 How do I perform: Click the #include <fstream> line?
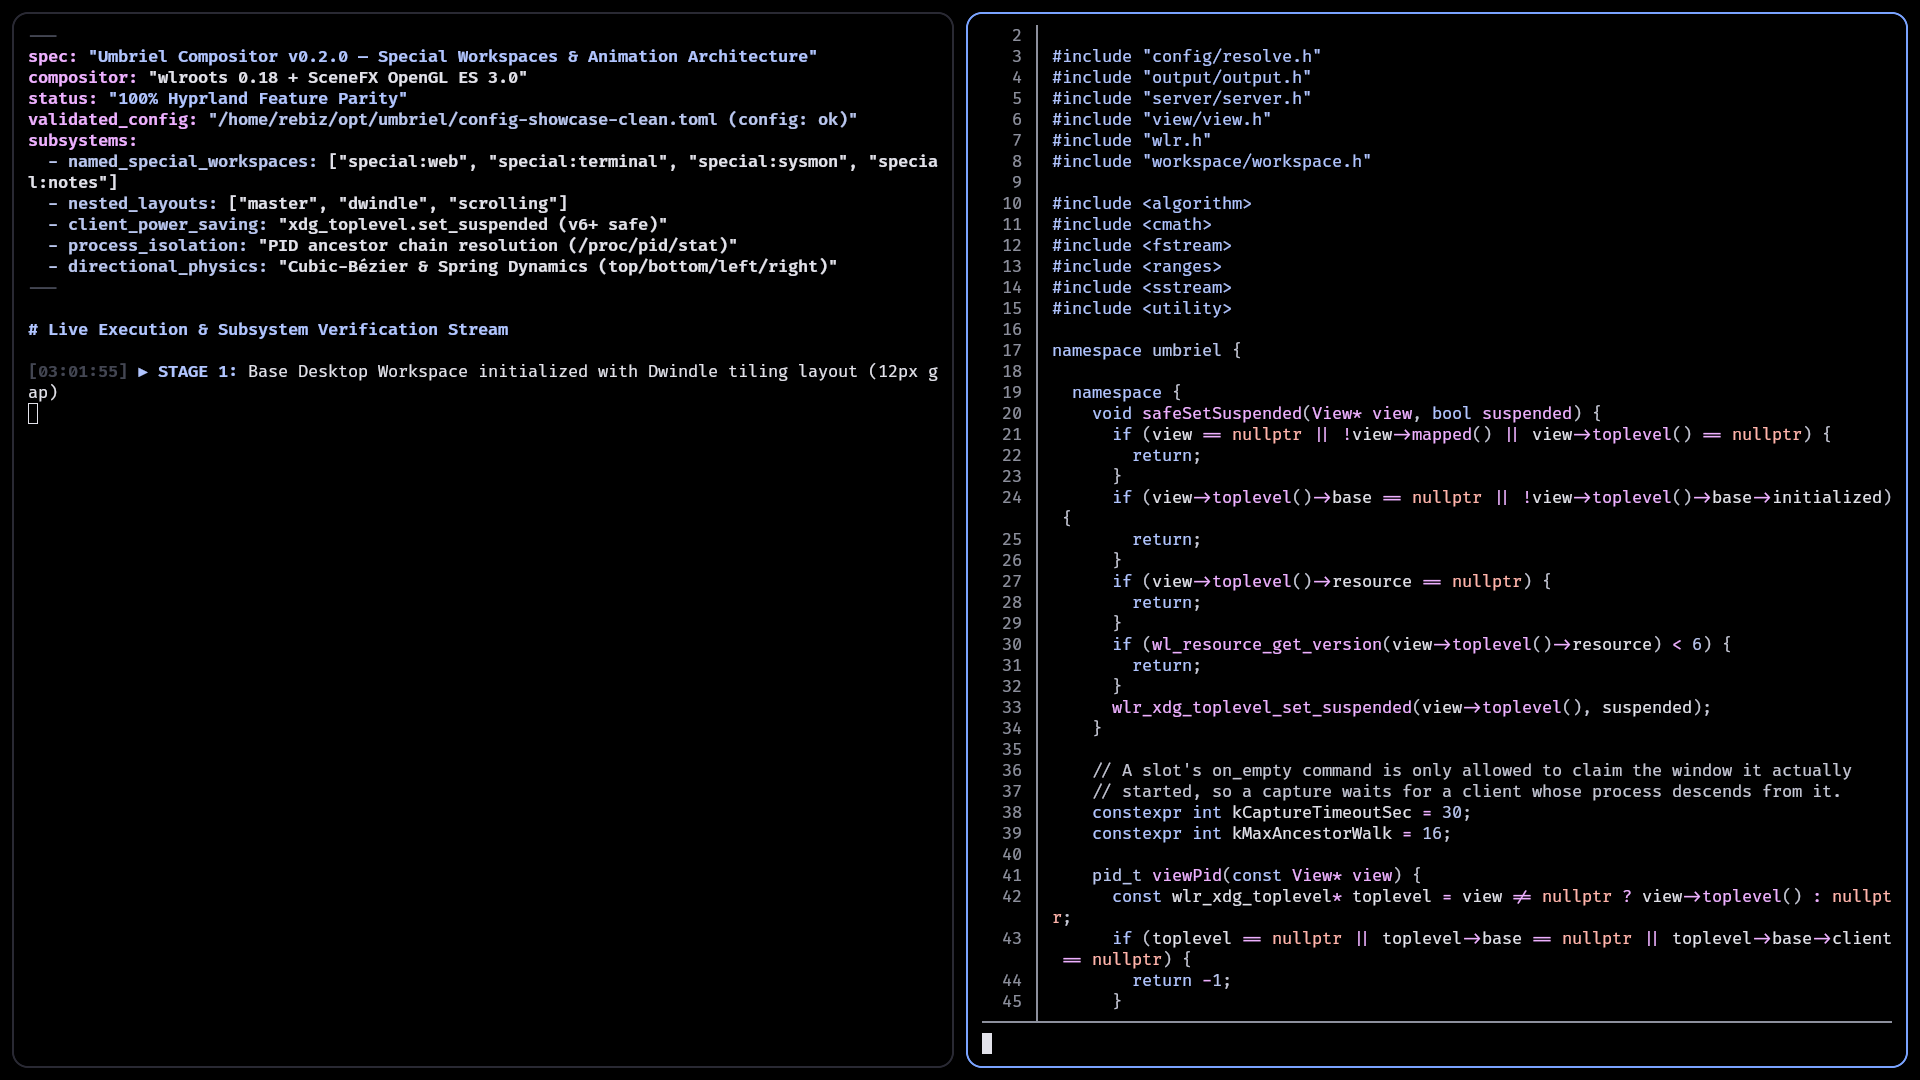pos(1141,246)
